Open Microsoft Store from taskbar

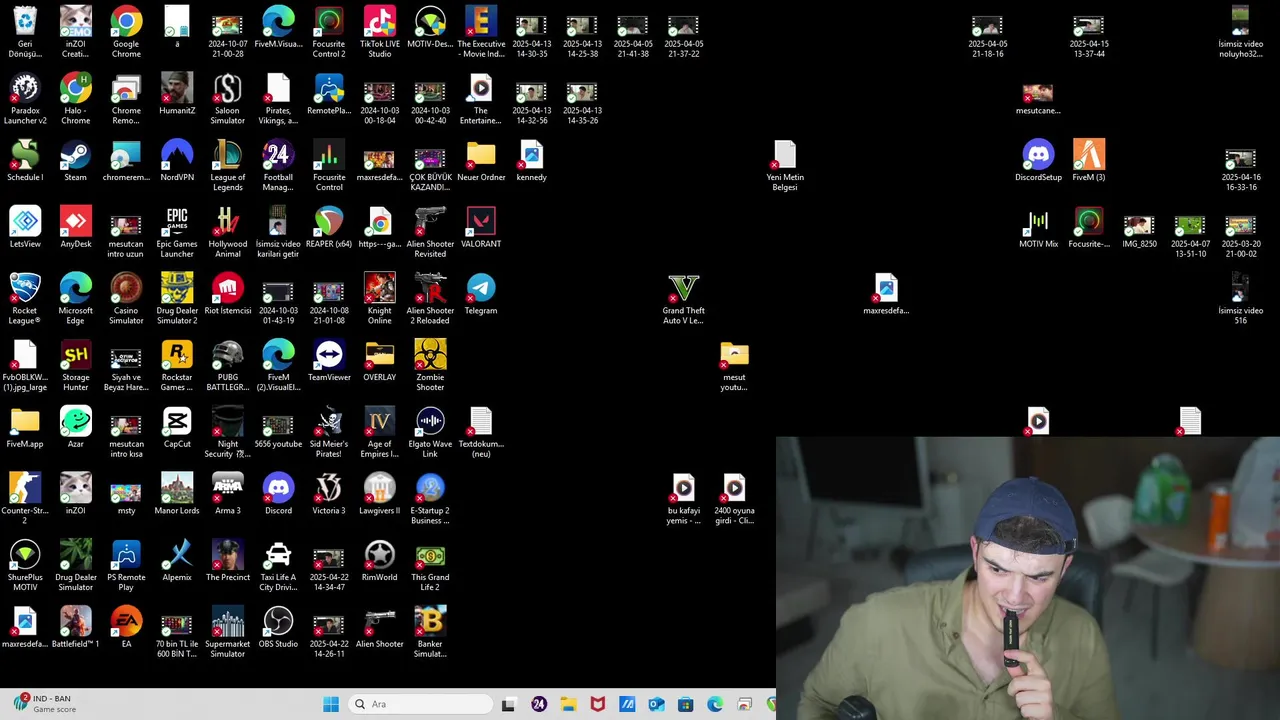(x=686, y=704)
